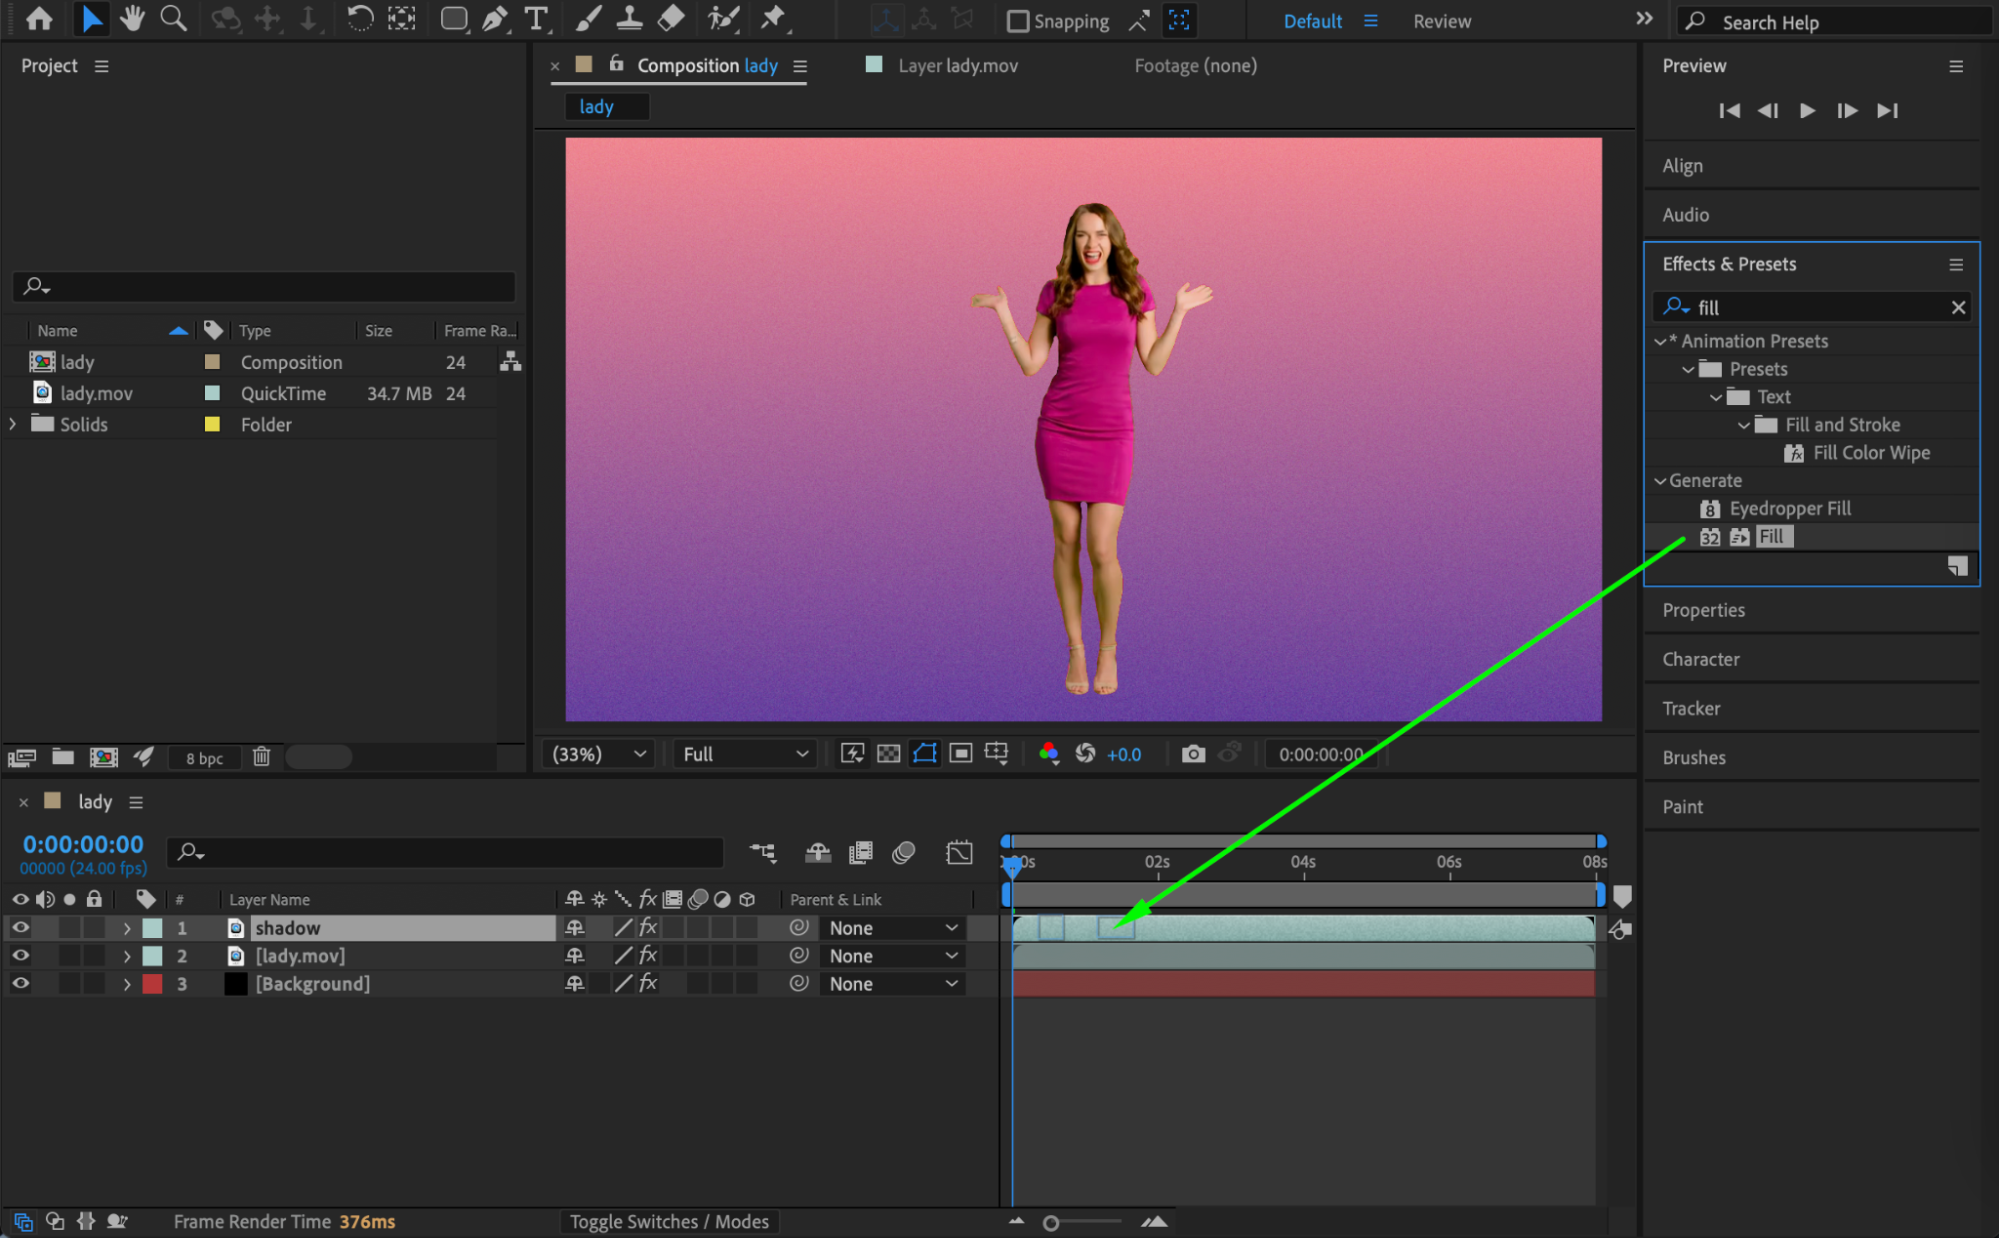Choose the Zoom tool
The image size is (1999, 1238).
coord(173,19)
